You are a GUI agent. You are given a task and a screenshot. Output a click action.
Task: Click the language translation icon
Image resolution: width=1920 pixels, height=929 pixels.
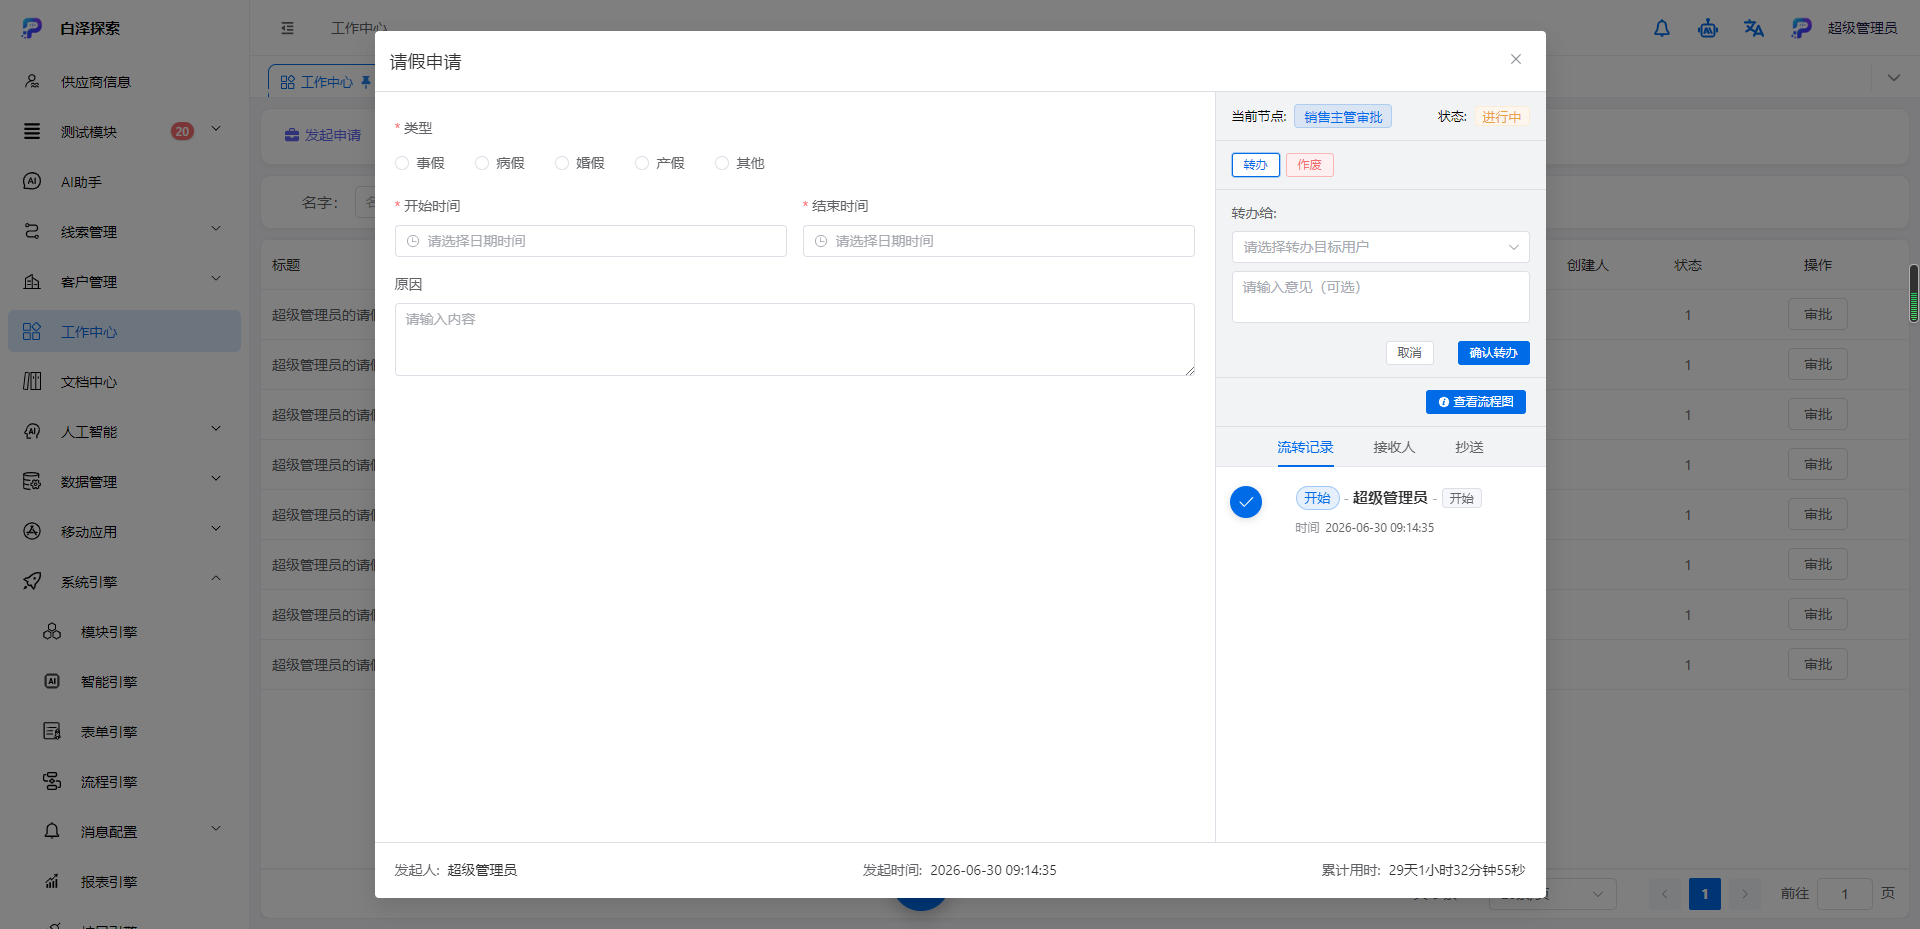pyautogui.click(x=1754, y=28)
